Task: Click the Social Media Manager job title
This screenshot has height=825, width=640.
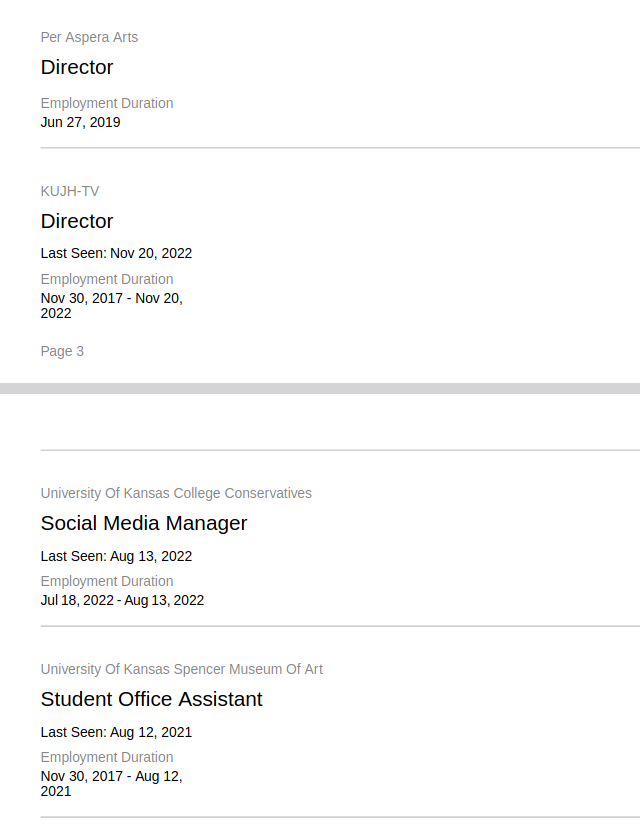Action: [x=144, y=523]
